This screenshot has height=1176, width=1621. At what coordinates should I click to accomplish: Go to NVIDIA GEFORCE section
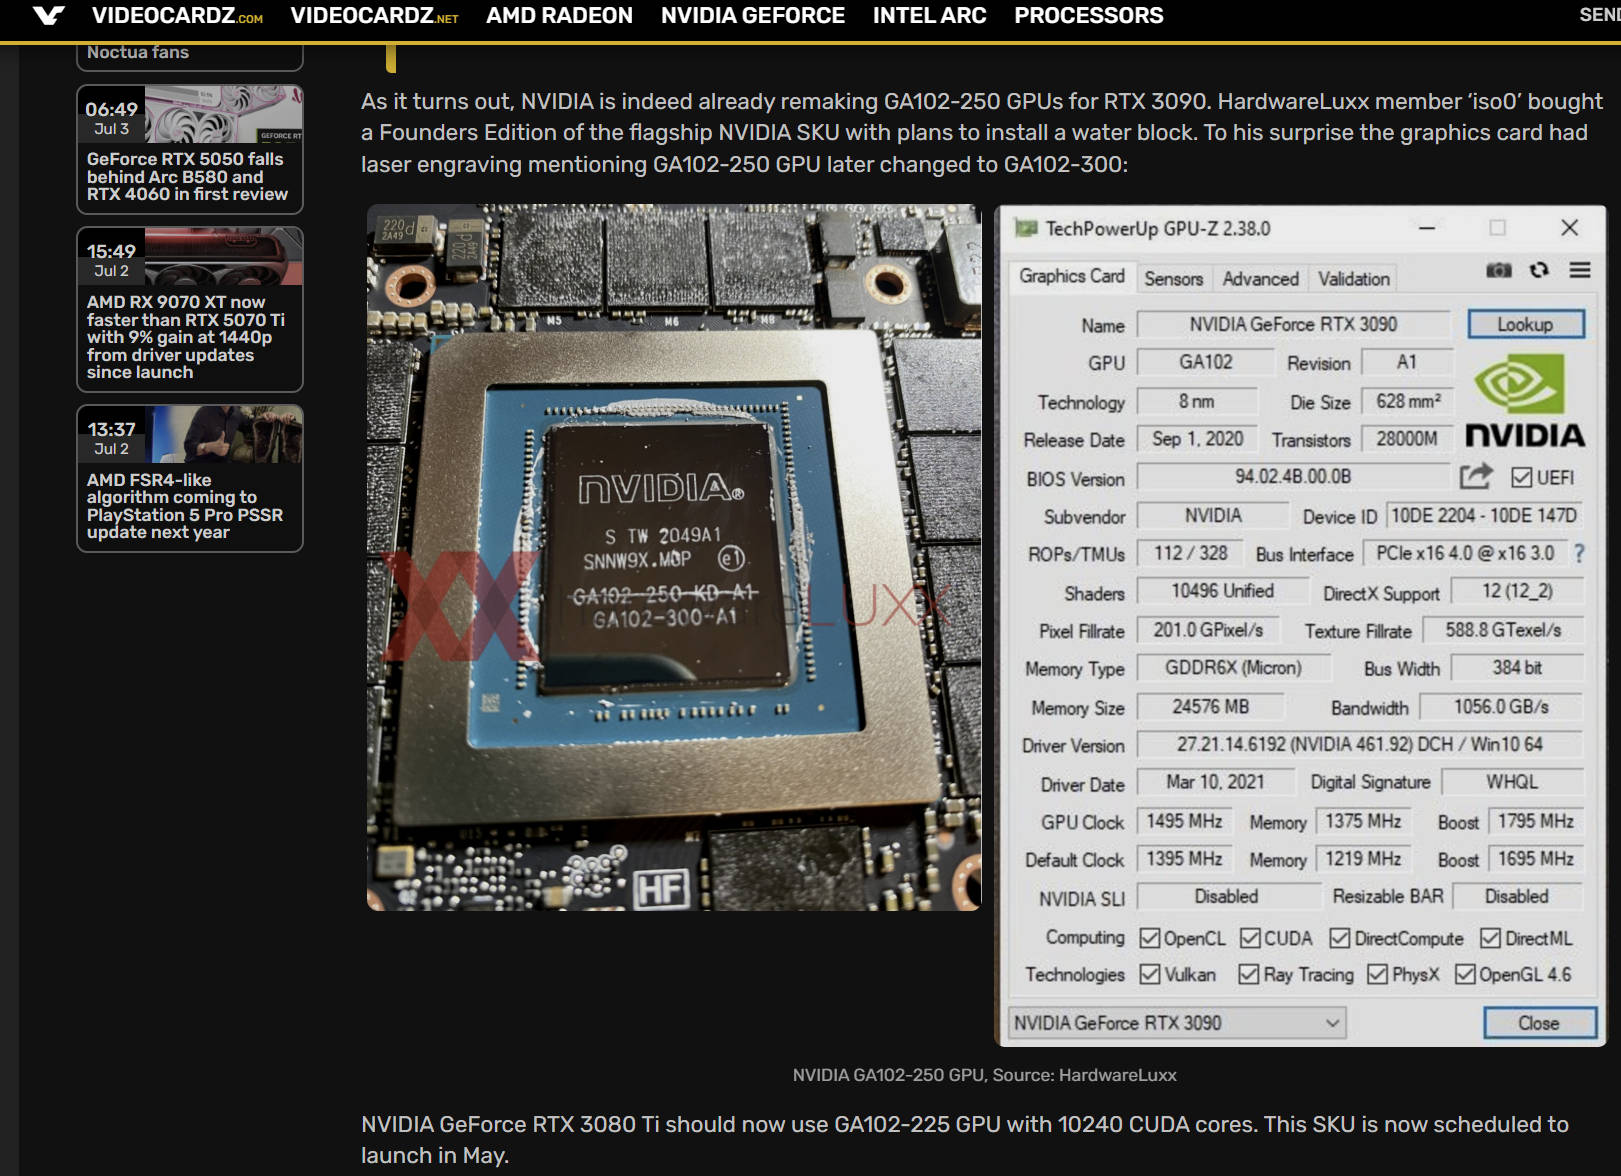[x=752, y=16]
